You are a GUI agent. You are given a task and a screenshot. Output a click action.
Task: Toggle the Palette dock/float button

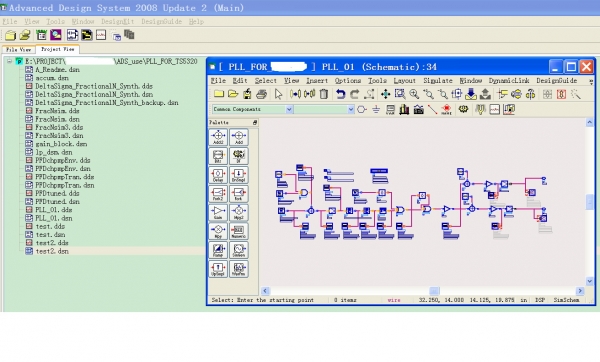[x=255, y=122]
